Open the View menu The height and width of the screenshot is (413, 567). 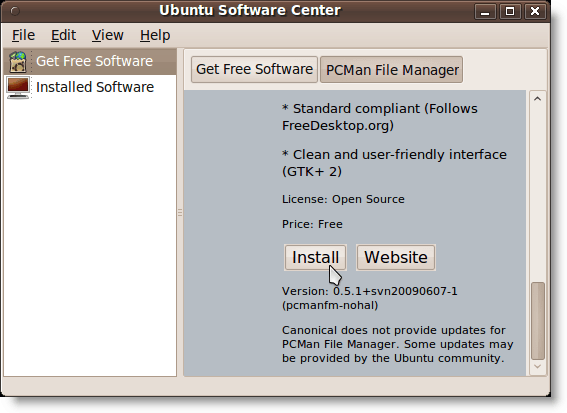(108, 35)
